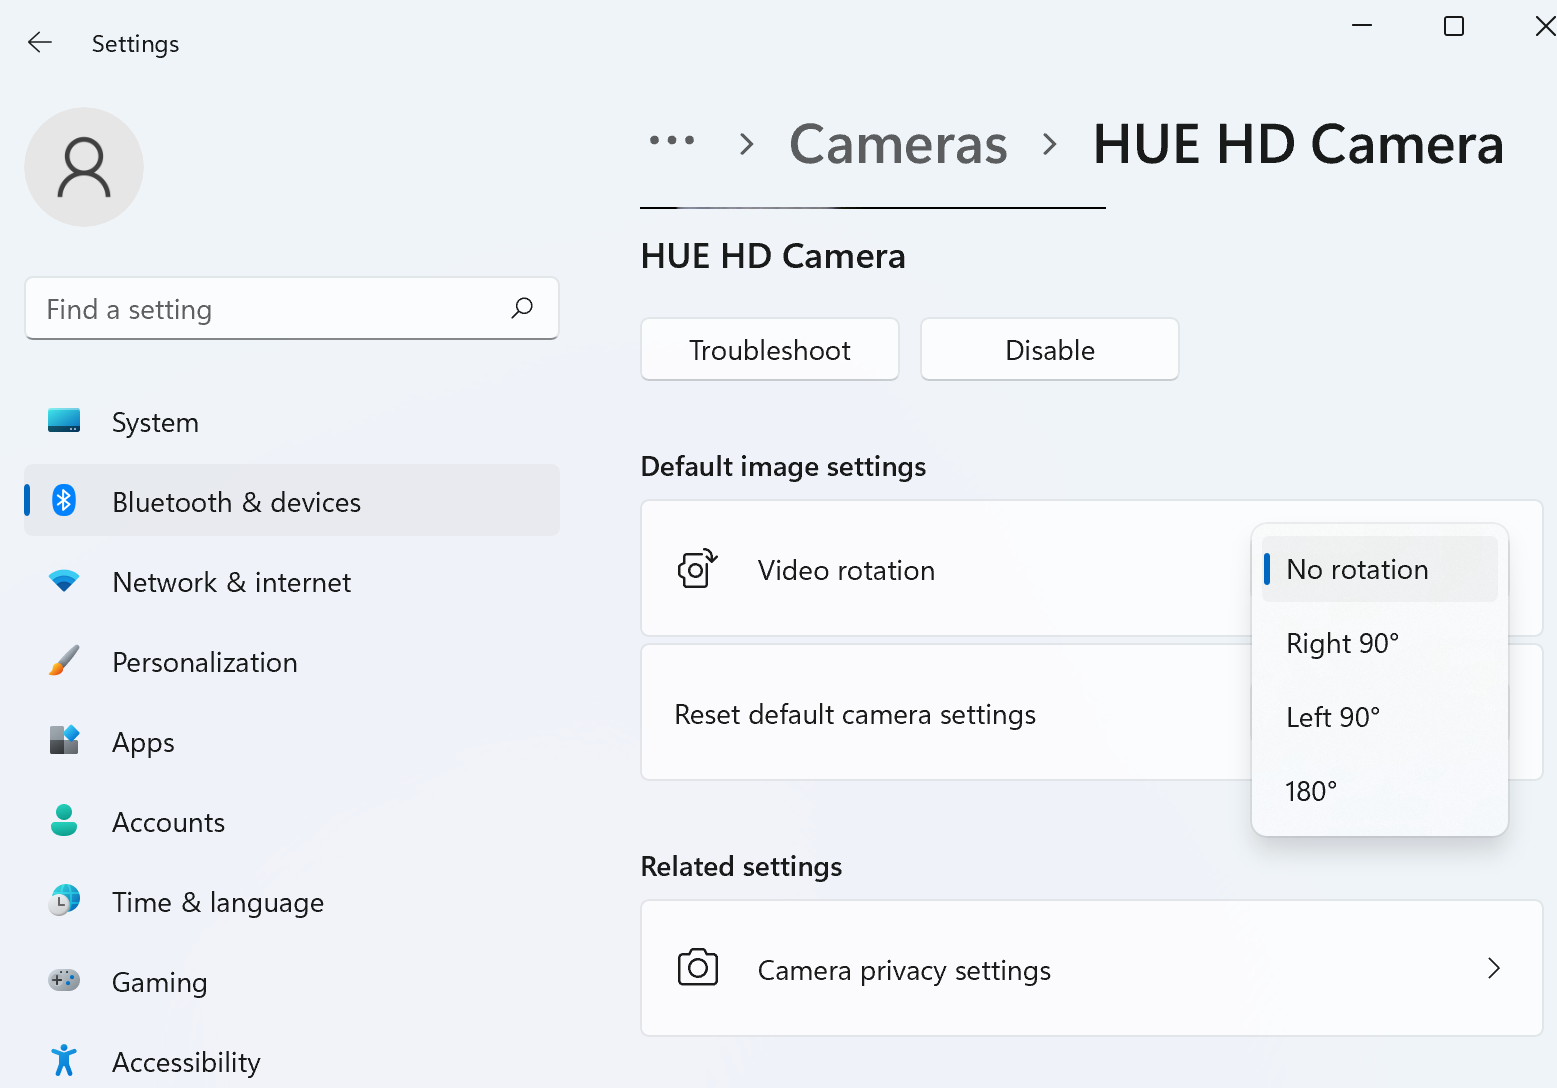Open Gaming settings category
The height and width of the screenshot is (1088, 1557).
tap(292, 981)
